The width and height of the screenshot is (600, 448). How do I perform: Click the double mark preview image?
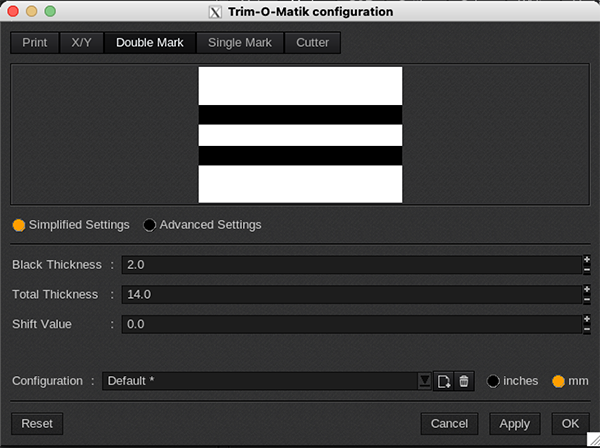(x=300, y=135)
